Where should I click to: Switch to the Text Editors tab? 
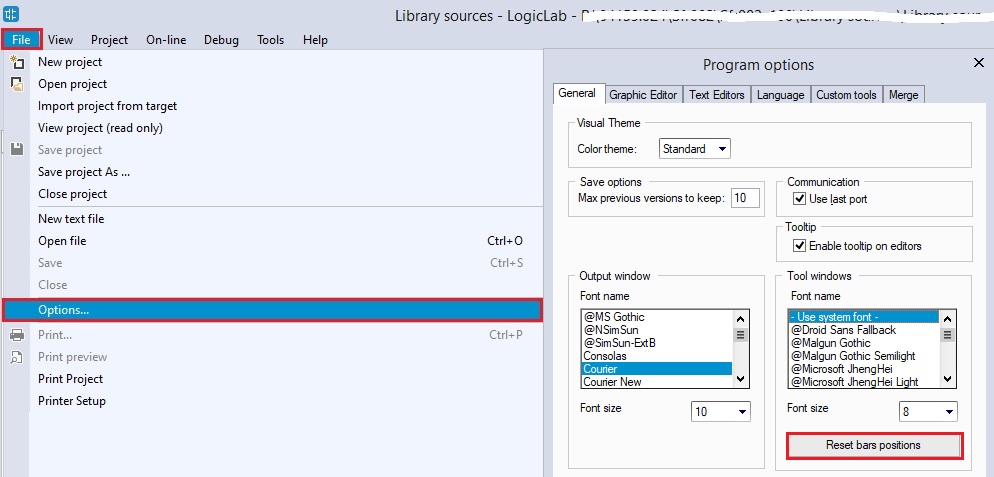pos(716,95)
